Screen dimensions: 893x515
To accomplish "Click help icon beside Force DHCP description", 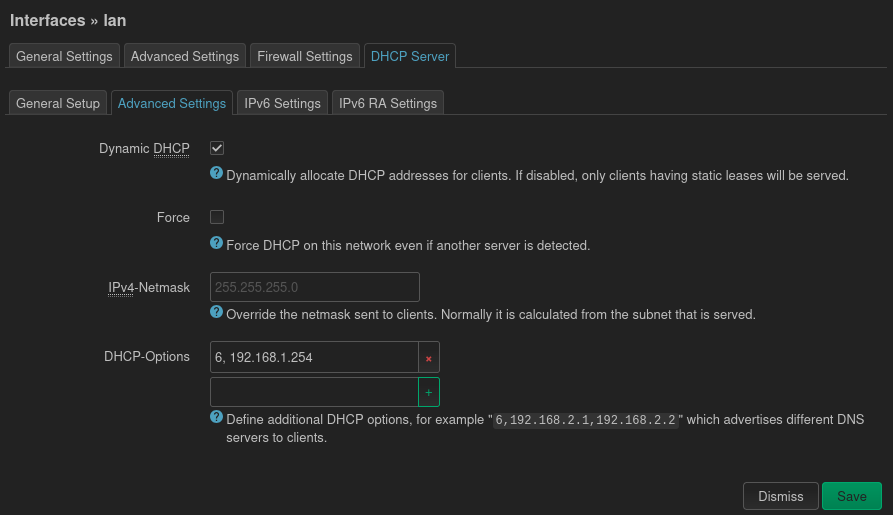I will click(216, 243).
